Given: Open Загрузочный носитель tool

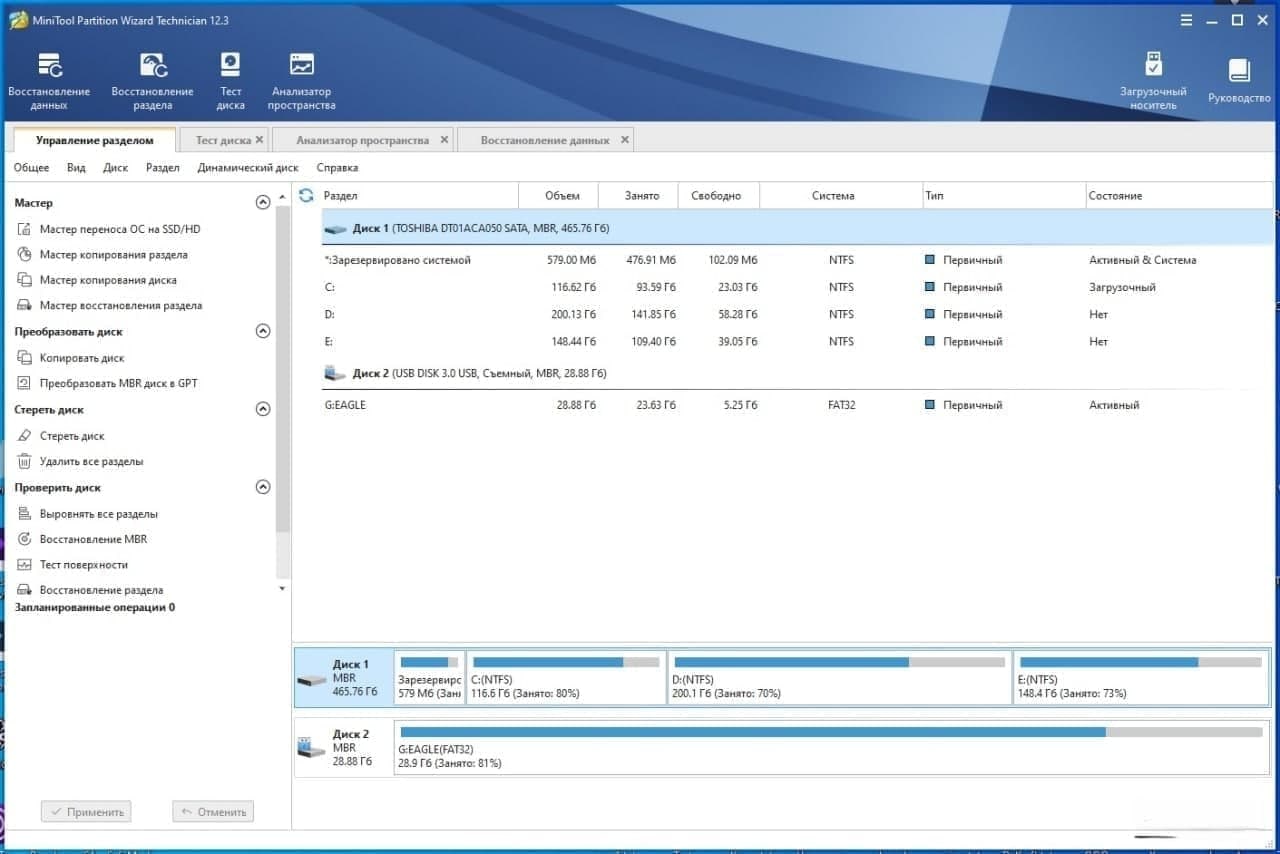Looking at the screenshot, I should pyautogui.click(x=1153, y=81).
